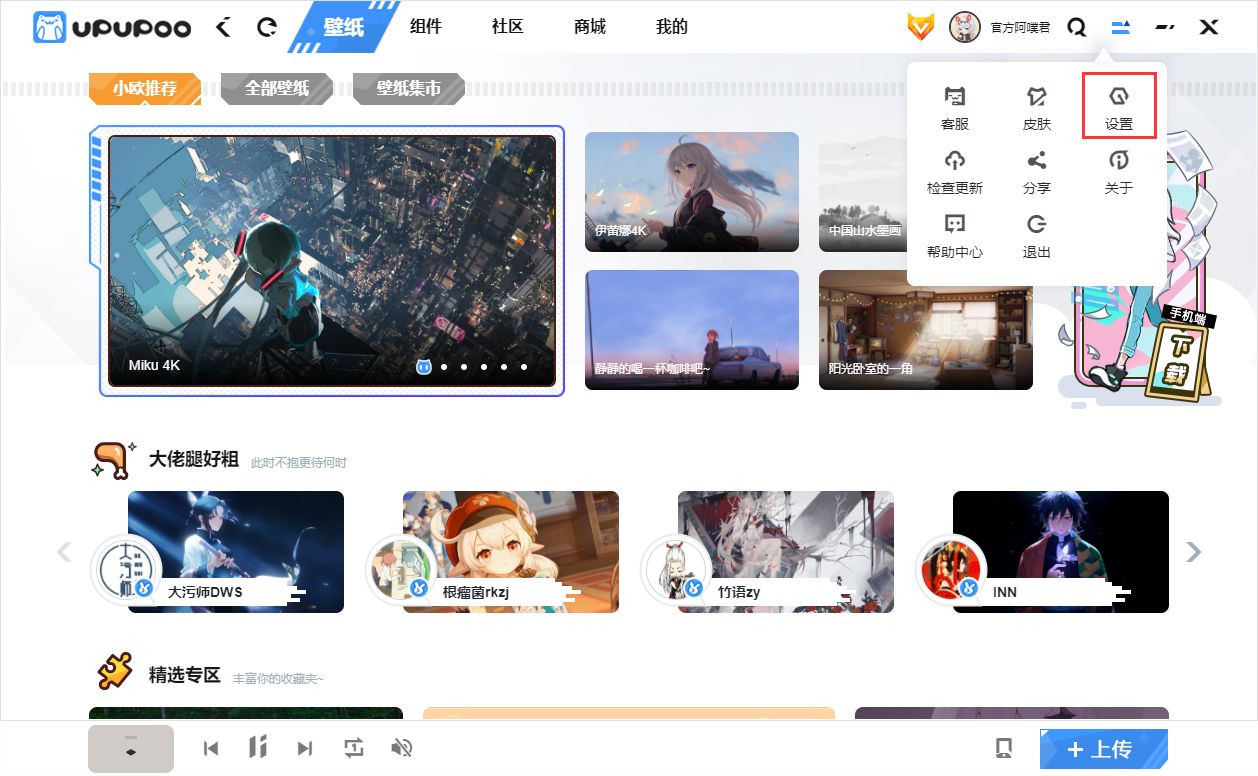
Task: Click the 上传 upload button
Action: [1103, 749]
